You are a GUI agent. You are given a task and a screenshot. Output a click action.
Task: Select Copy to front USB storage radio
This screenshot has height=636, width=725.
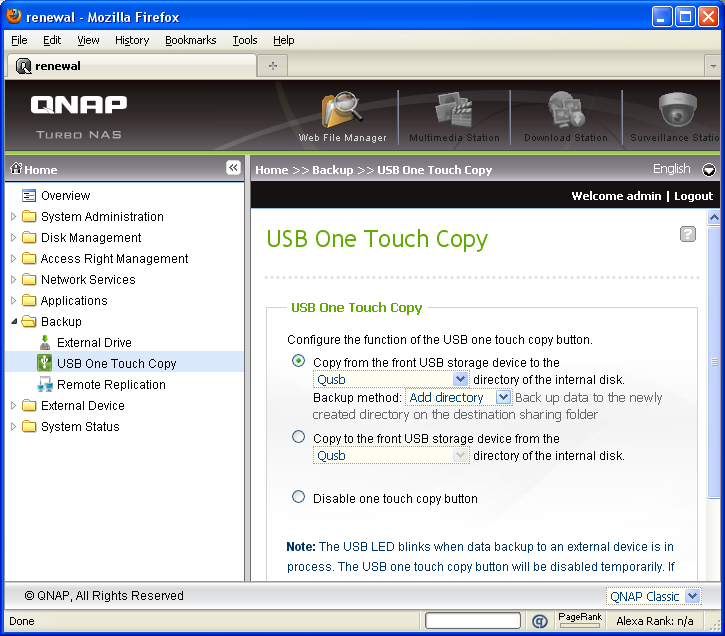298,437
